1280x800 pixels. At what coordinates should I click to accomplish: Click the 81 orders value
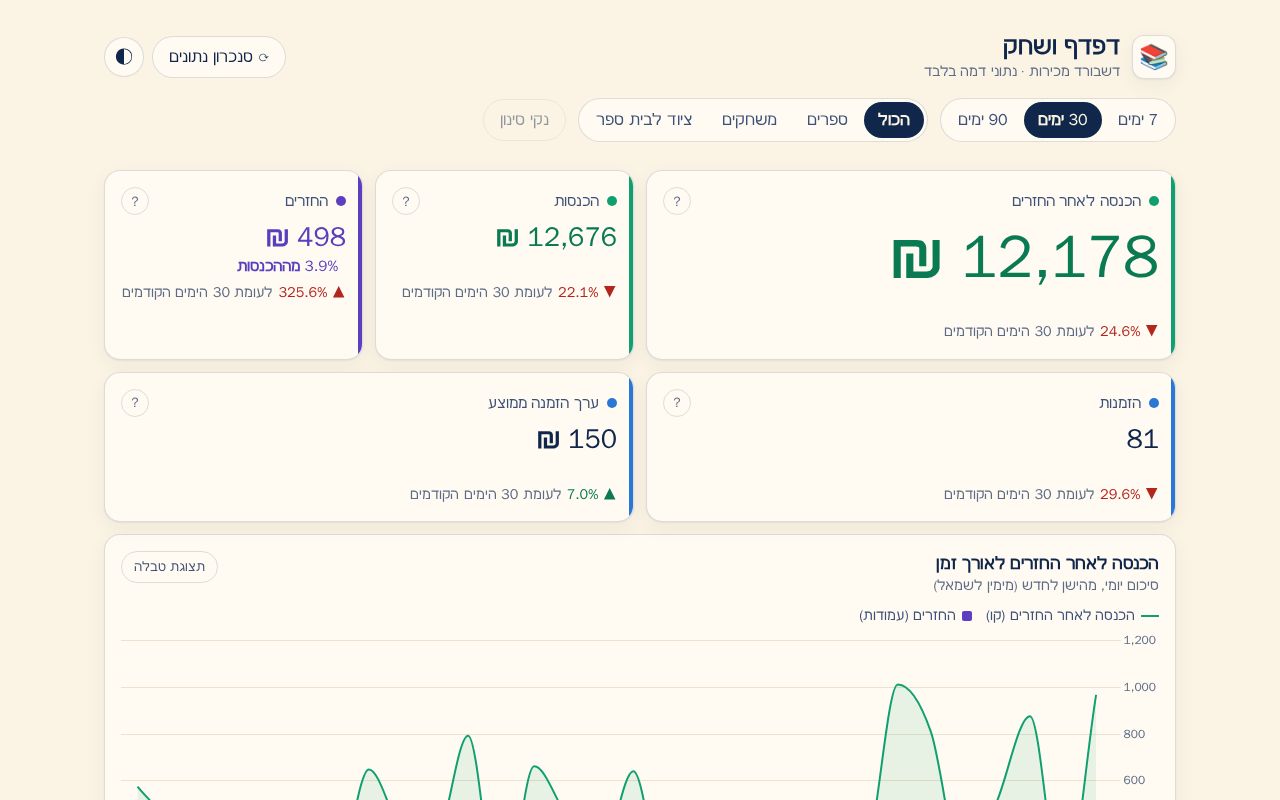[x=1142, y=439]
